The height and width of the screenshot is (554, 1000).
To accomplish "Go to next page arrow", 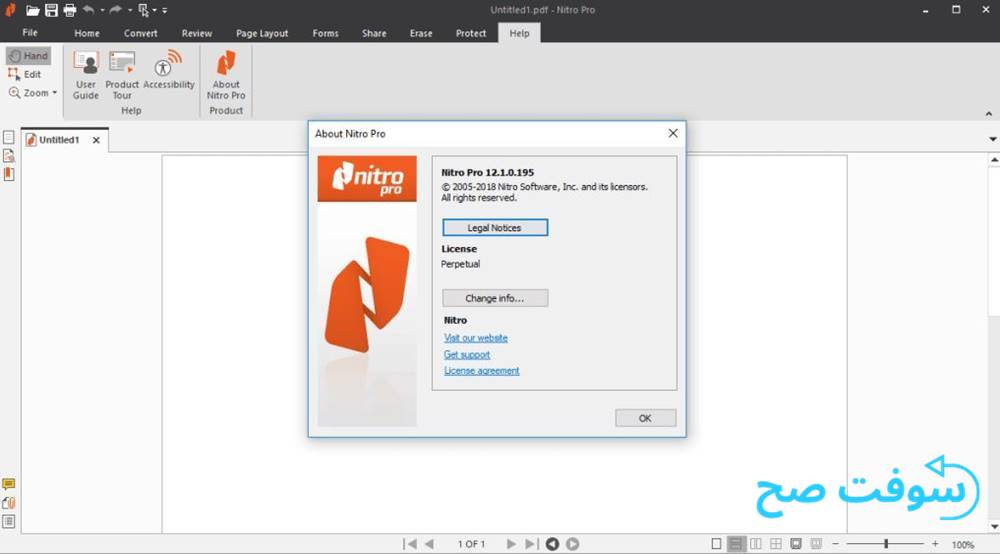I will point(511,544).
